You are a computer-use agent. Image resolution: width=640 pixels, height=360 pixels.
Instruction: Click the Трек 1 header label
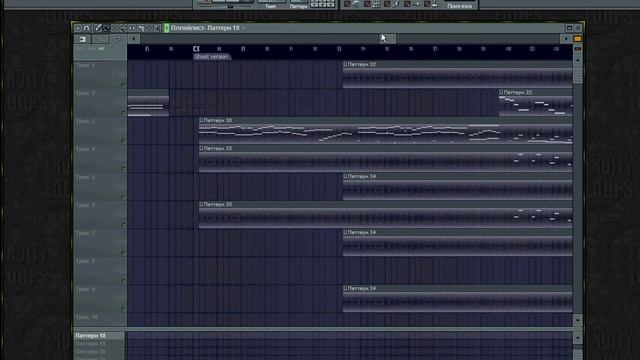point(85,65)
